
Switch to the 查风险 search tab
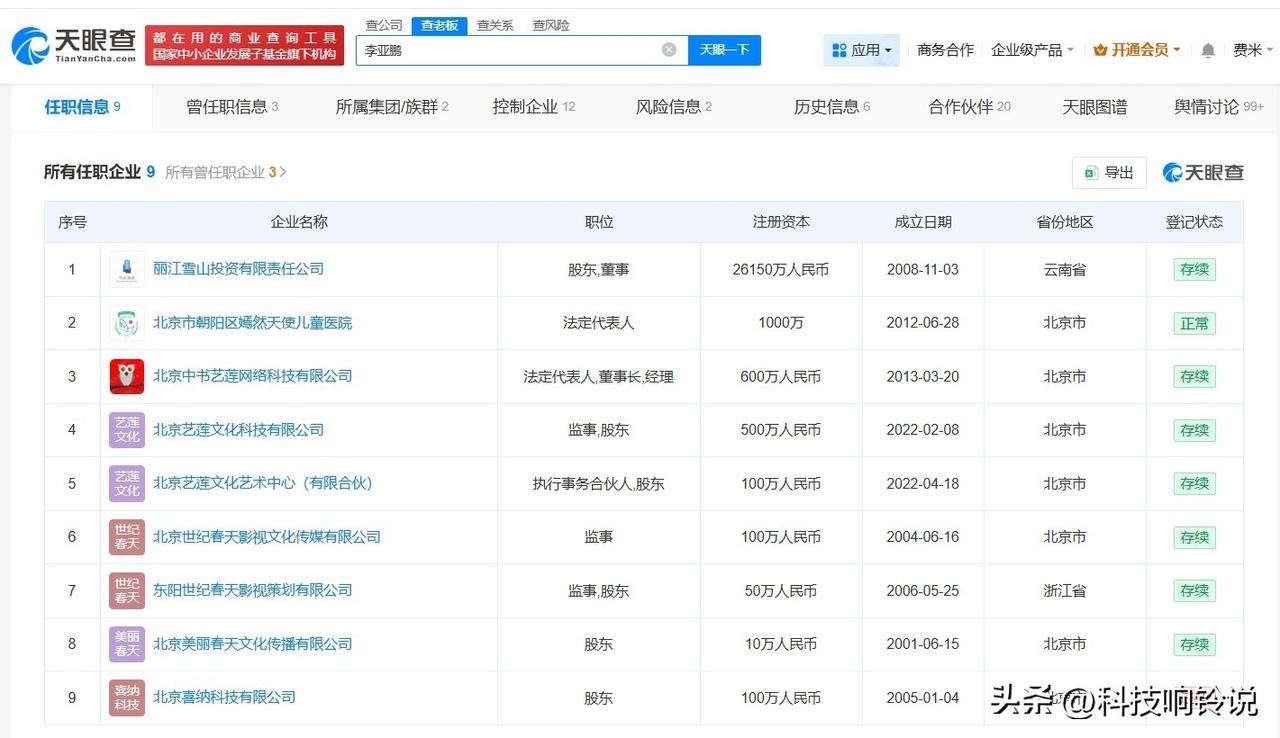pyautogui.click(x=550, y=25)
